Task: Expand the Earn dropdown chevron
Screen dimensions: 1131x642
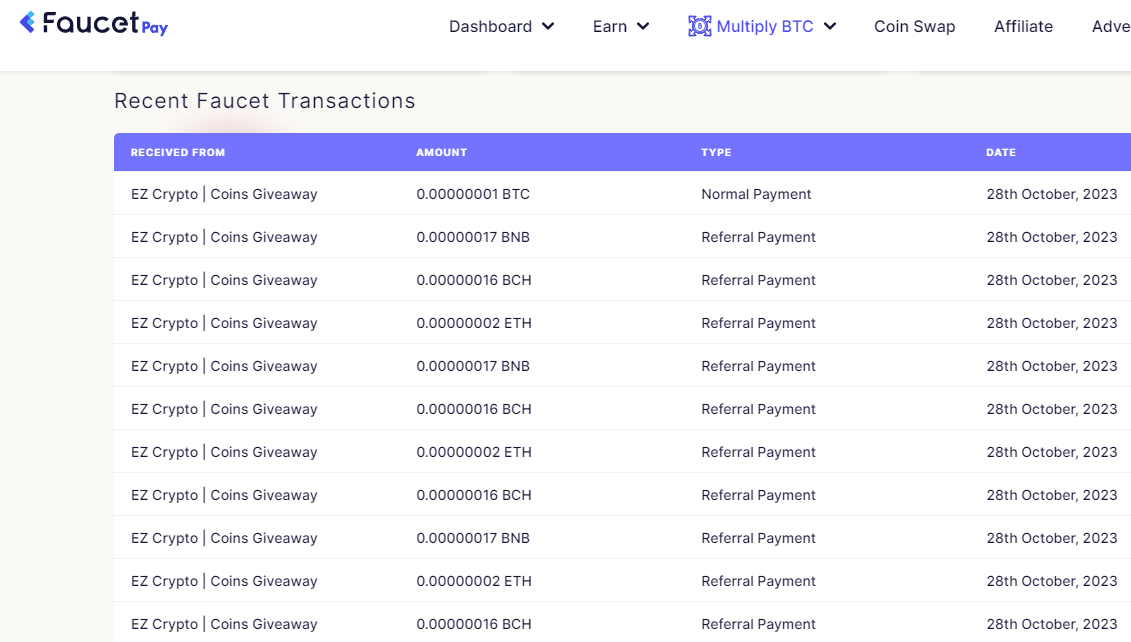Action: tap(643, 27)
